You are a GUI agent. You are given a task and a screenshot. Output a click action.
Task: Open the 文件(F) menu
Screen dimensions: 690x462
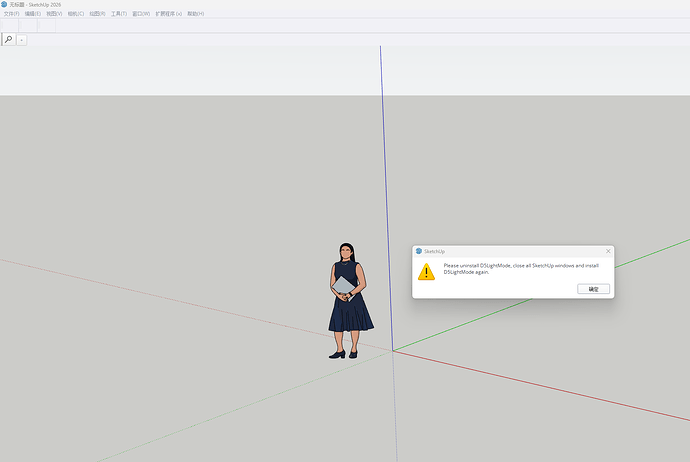11,14
